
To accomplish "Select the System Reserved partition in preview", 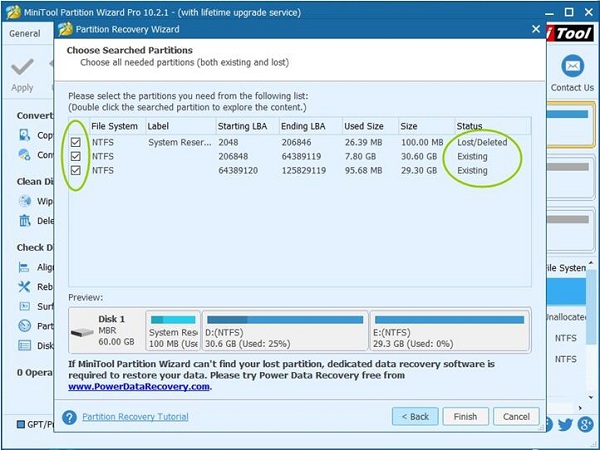I will [173, 331].
